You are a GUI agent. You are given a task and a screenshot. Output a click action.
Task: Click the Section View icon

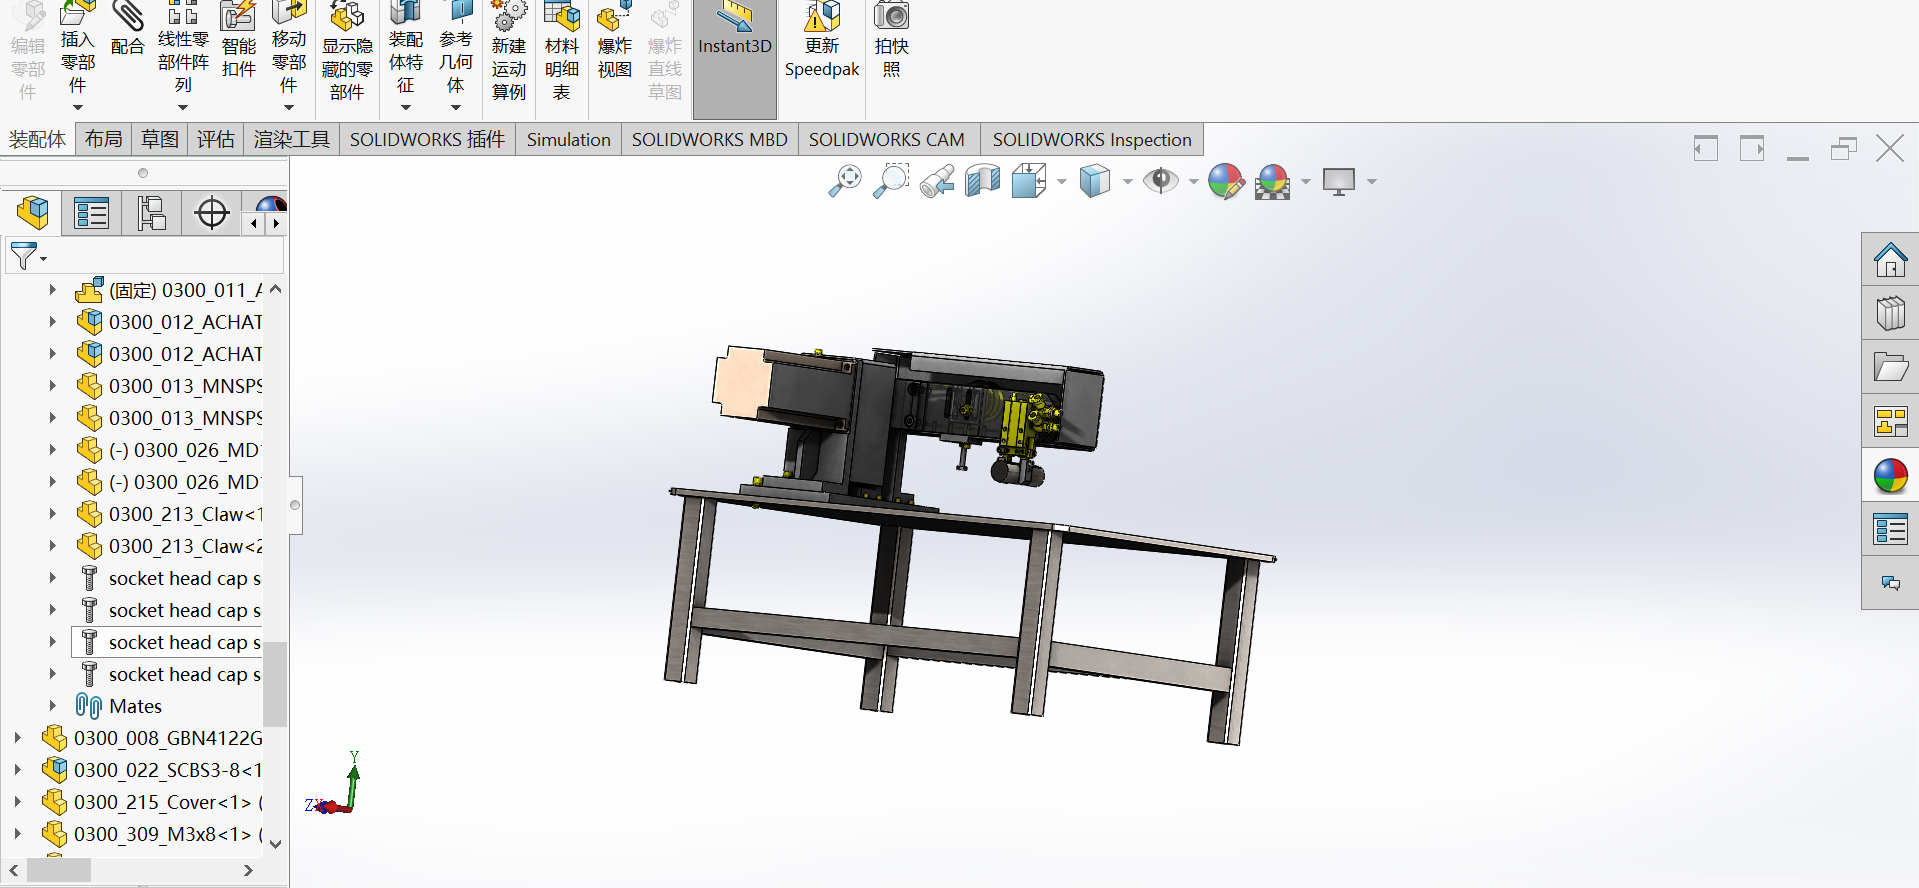(983, 181)
